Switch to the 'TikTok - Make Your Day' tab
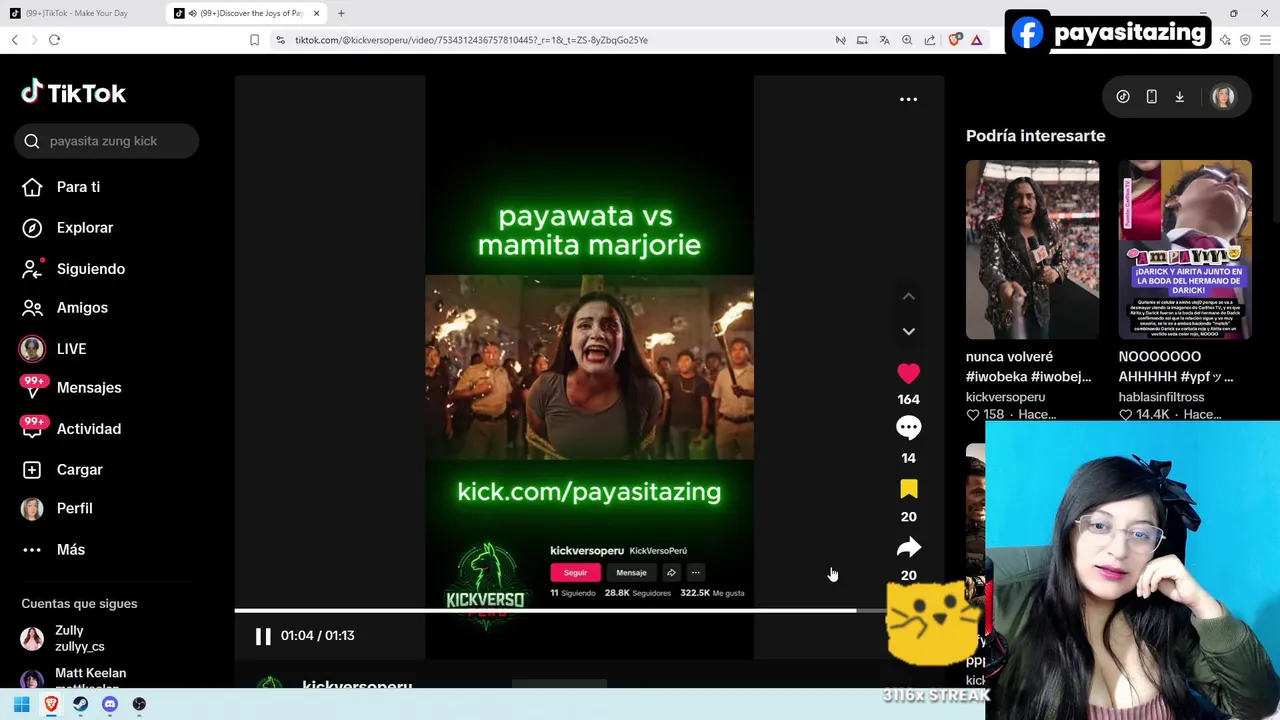 click(x=77, y=13)
